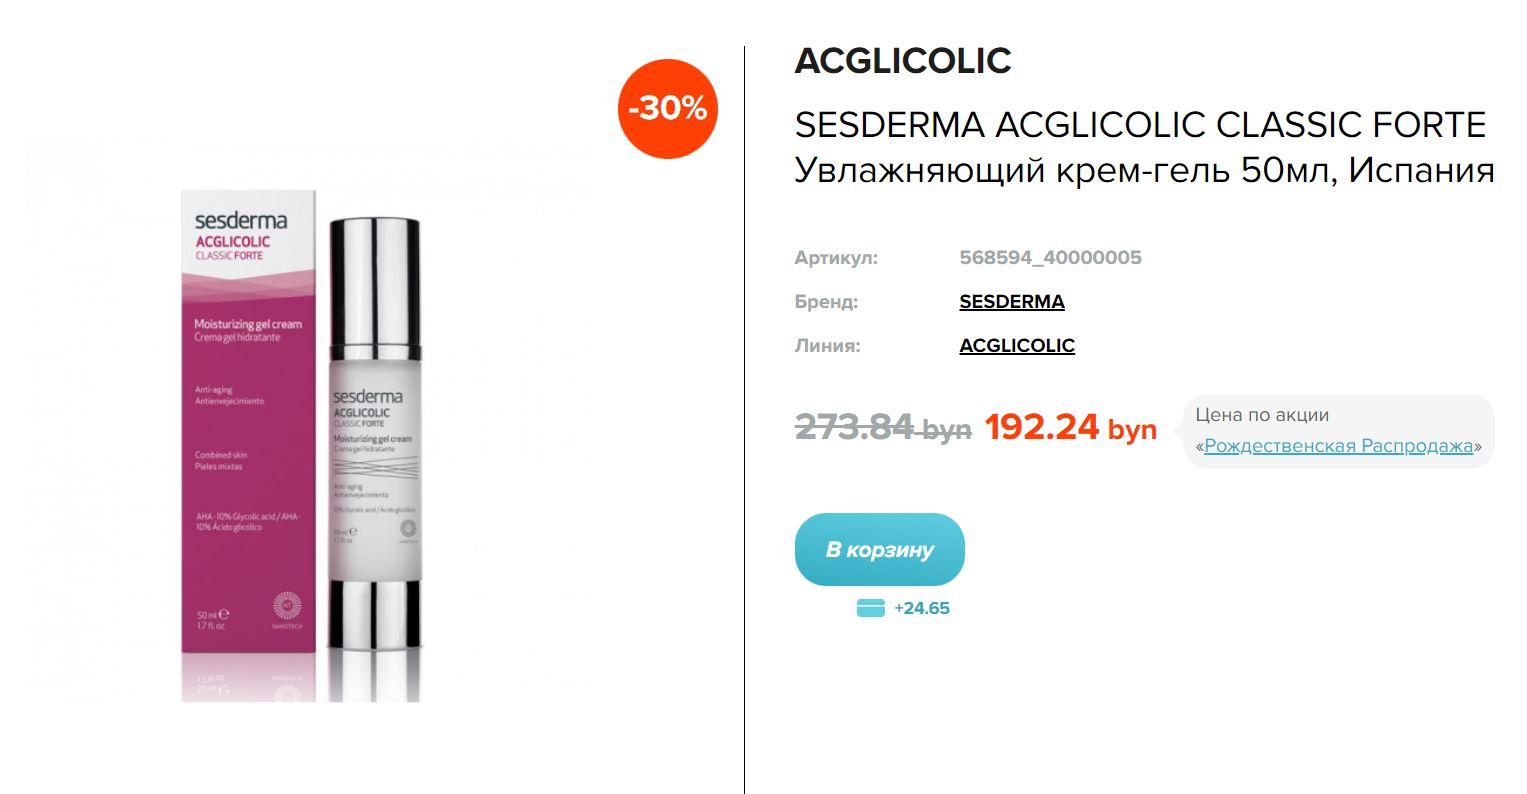Click the Бренд label
The image size is (1527, 794).
pos(826,302)
